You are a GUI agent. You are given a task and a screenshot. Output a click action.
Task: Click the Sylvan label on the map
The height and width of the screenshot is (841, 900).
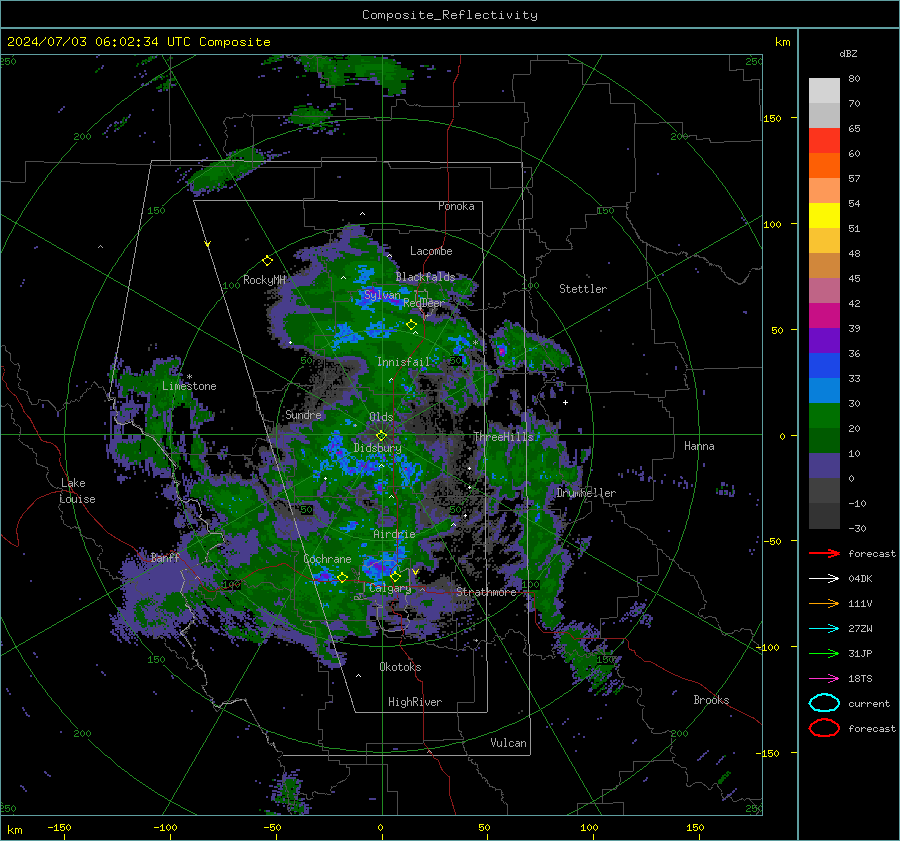click(x=382, y=295)
